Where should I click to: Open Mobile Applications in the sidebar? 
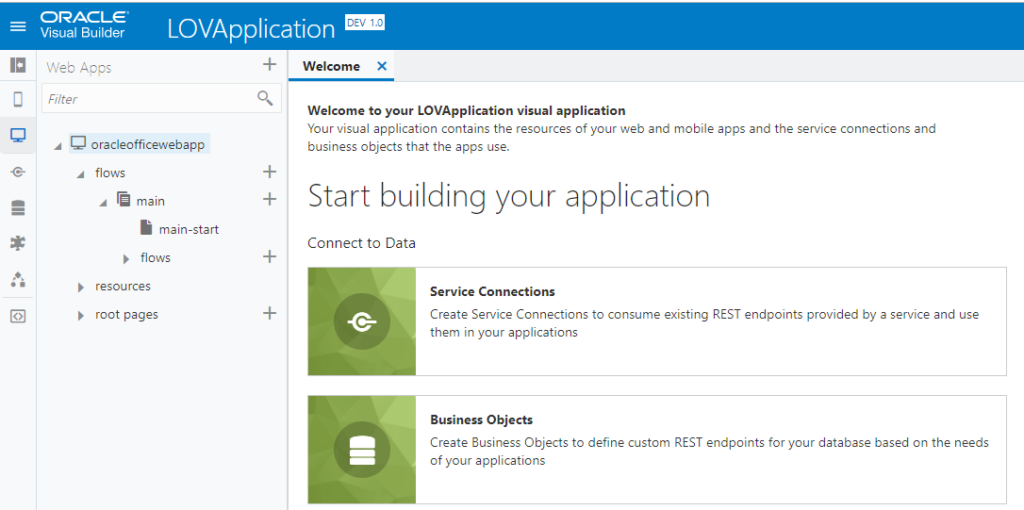[17, 99]
